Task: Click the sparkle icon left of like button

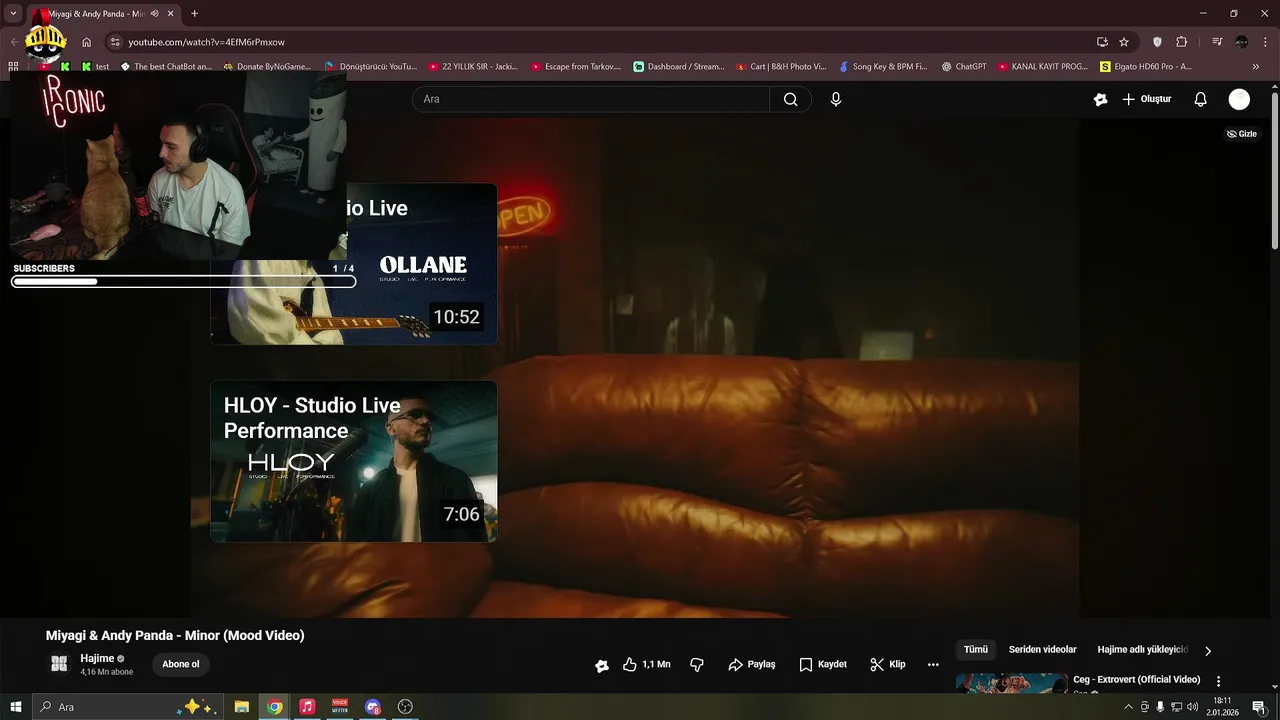Action: pos(602,665)
